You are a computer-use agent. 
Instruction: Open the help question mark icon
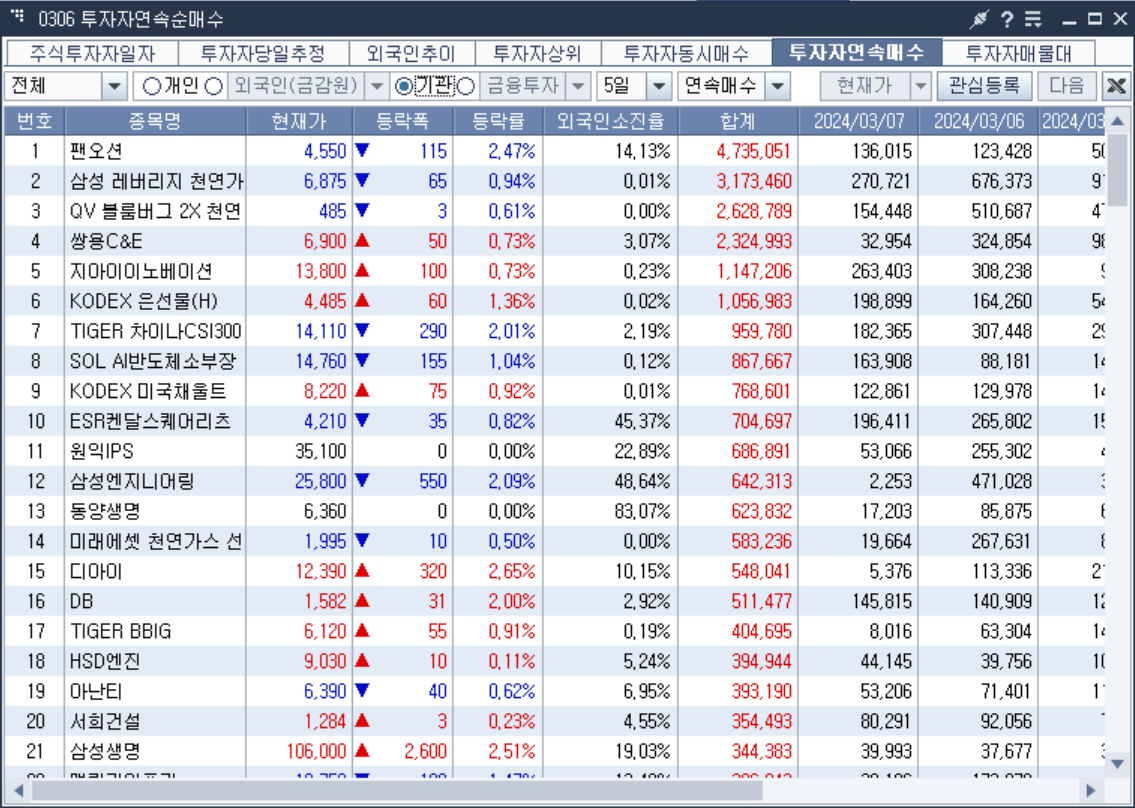coord(1007,20)
